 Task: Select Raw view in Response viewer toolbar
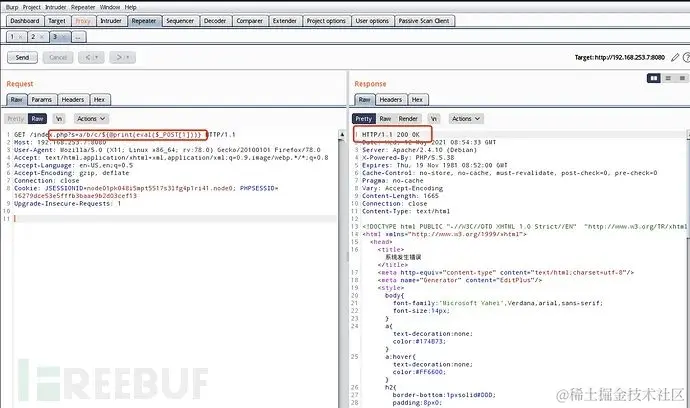point(385,119)
